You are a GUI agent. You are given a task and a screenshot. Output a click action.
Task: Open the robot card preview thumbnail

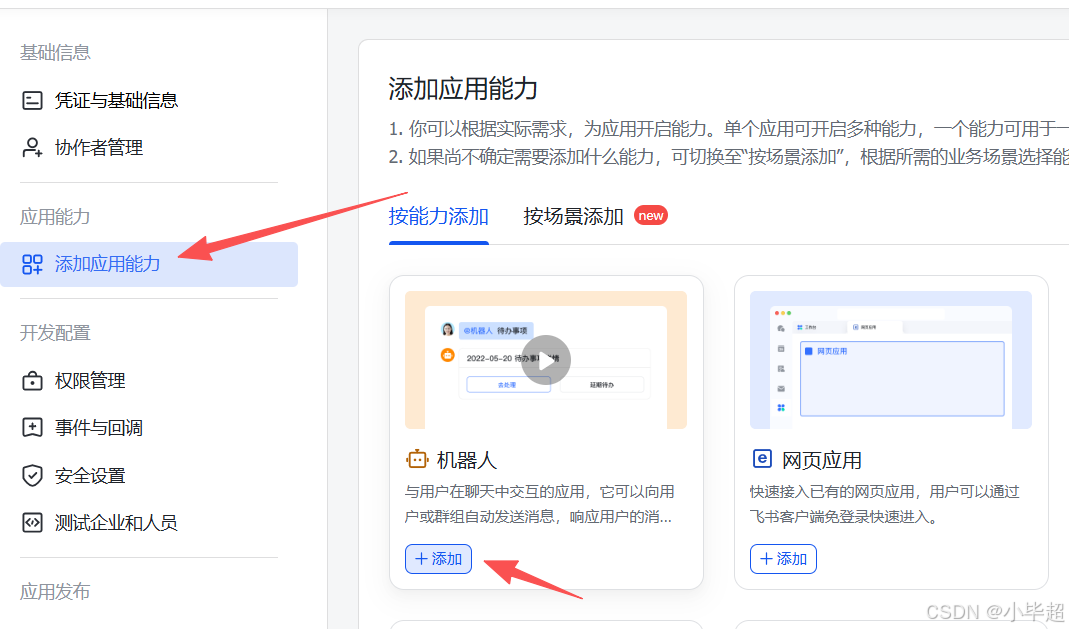pyautogui.click(x=545, y=360)
